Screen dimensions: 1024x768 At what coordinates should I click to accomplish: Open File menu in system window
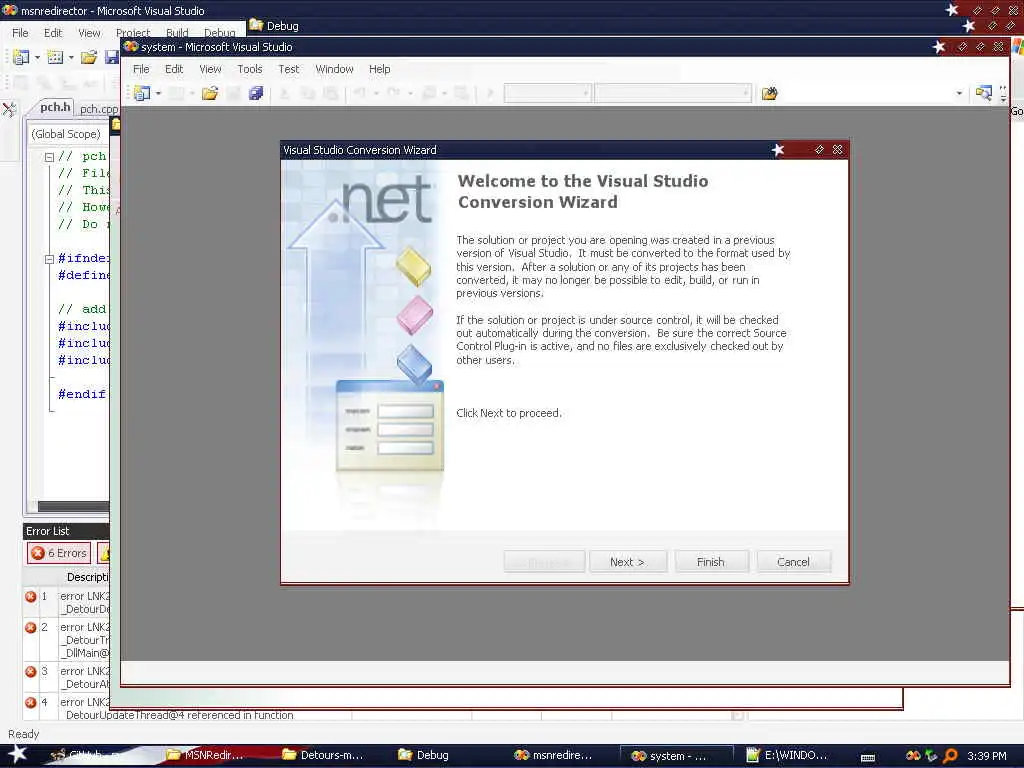(141, 69)
